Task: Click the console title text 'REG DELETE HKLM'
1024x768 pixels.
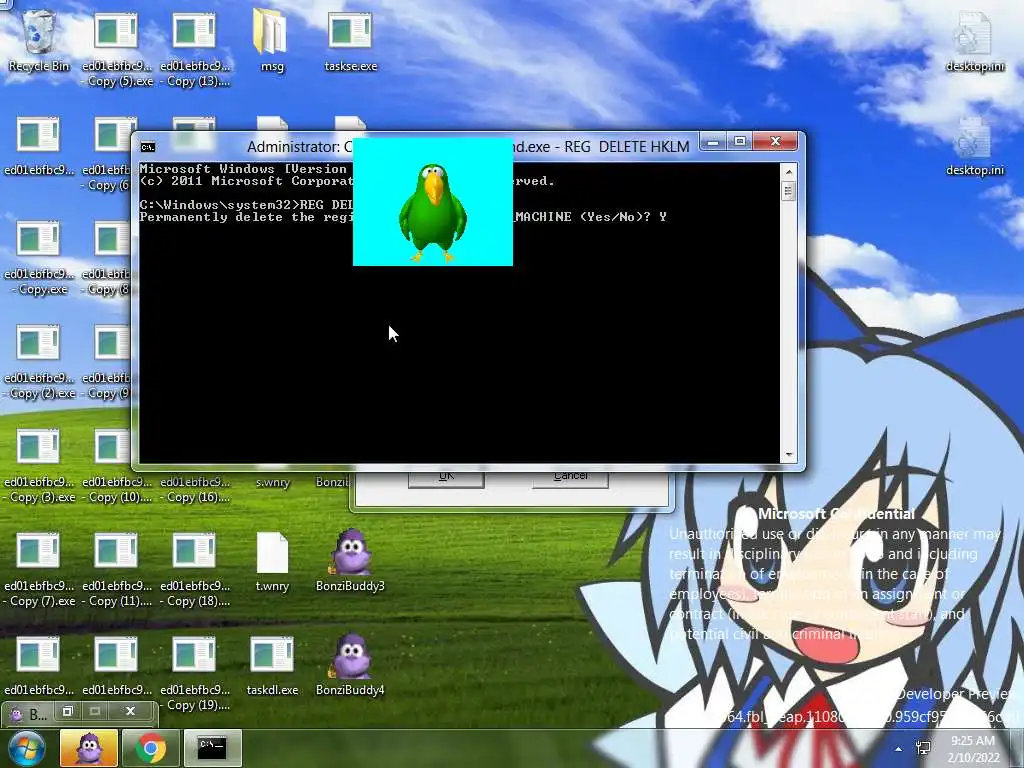Action: (627, 147)
